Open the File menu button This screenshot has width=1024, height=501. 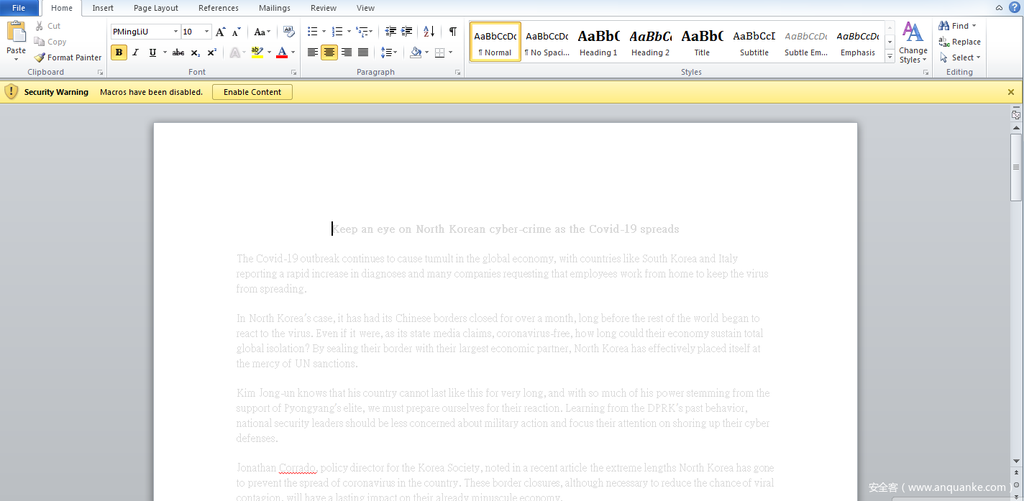(x=19, y=8)
